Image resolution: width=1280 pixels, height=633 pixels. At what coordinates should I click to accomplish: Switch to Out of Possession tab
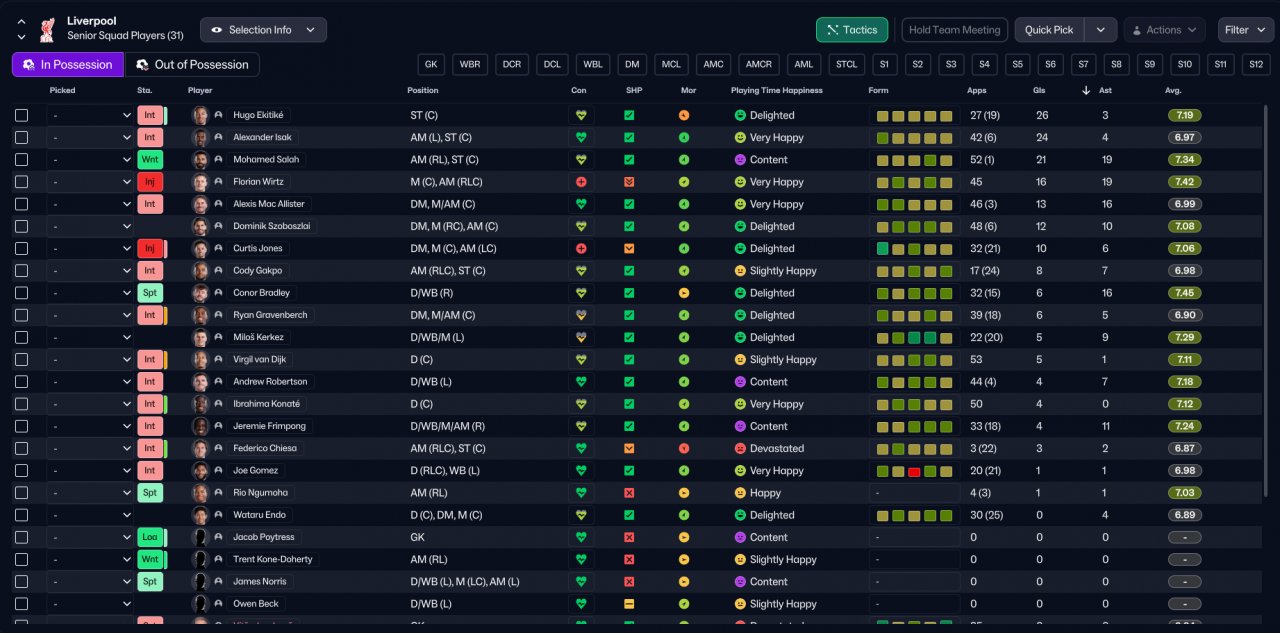pos(192,65)
